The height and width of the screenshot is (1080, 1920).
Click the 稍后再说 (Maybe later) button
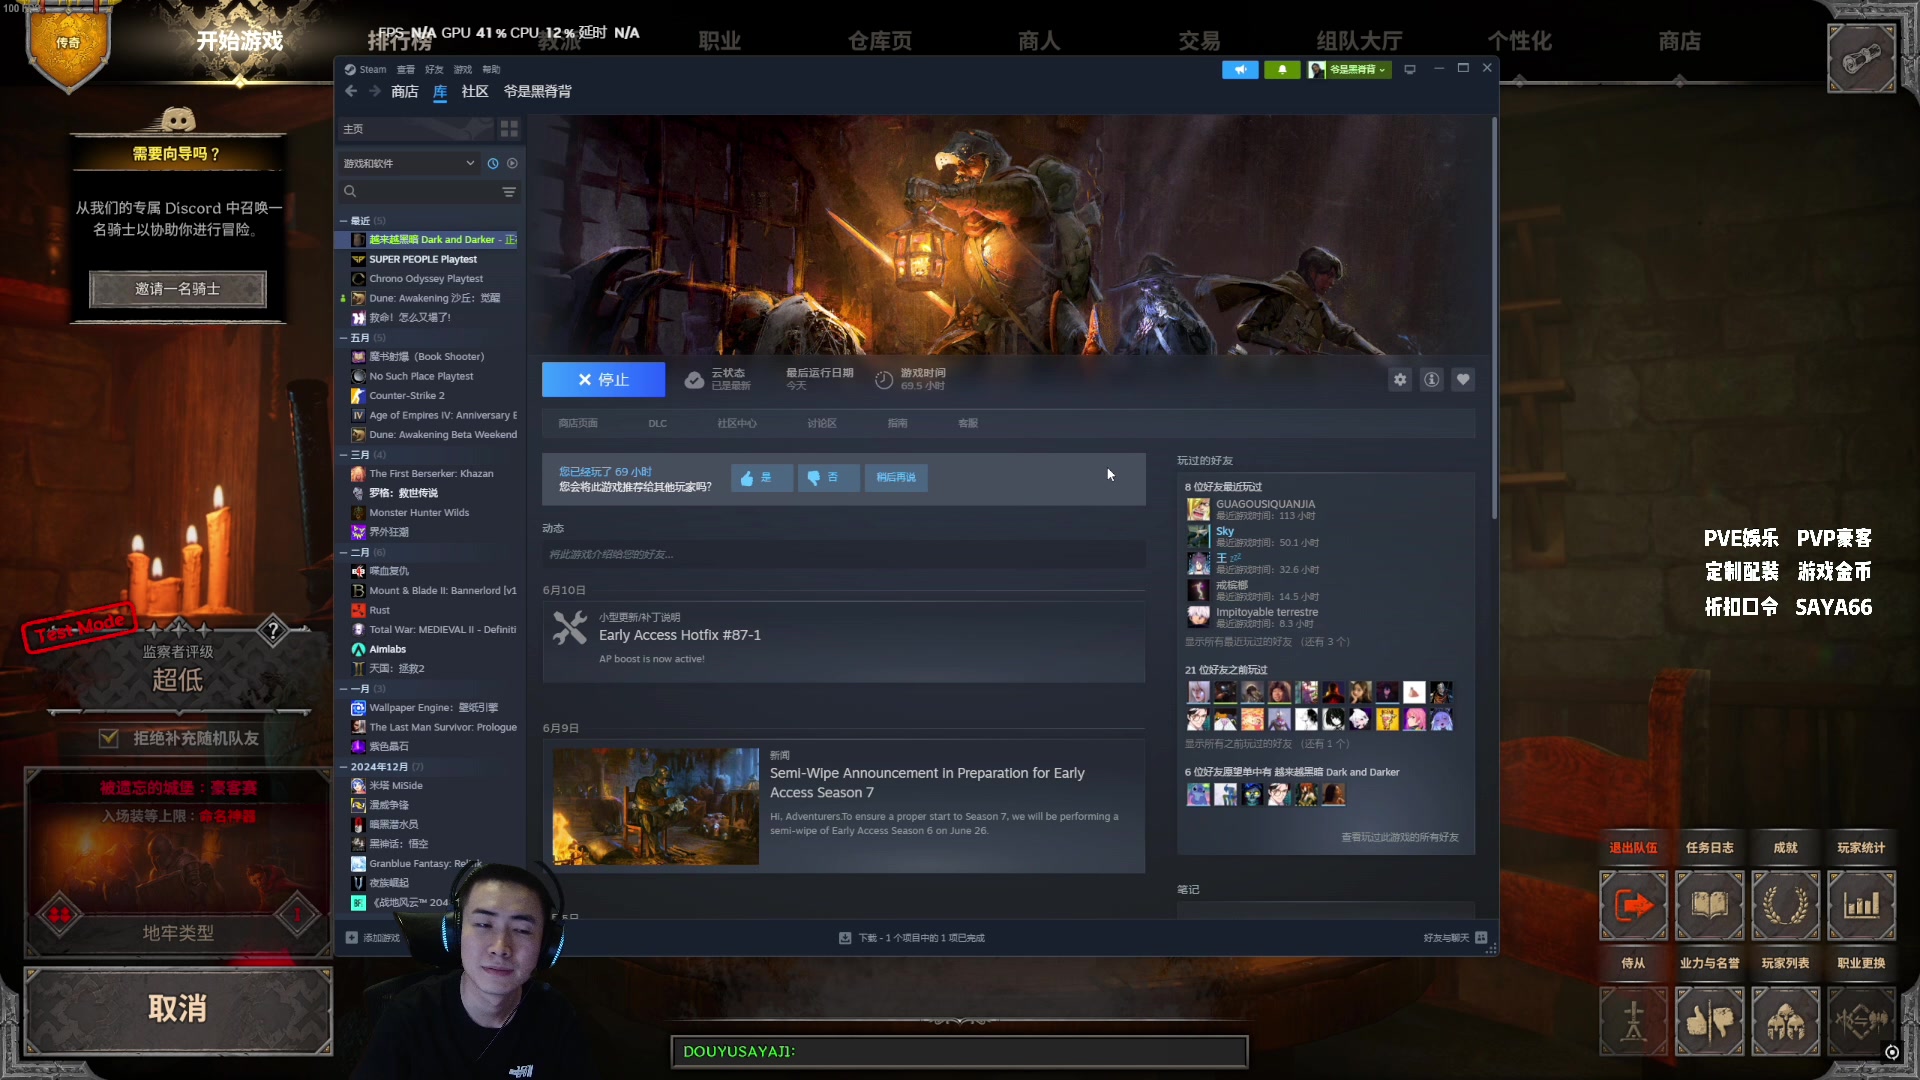coord(896,478)
